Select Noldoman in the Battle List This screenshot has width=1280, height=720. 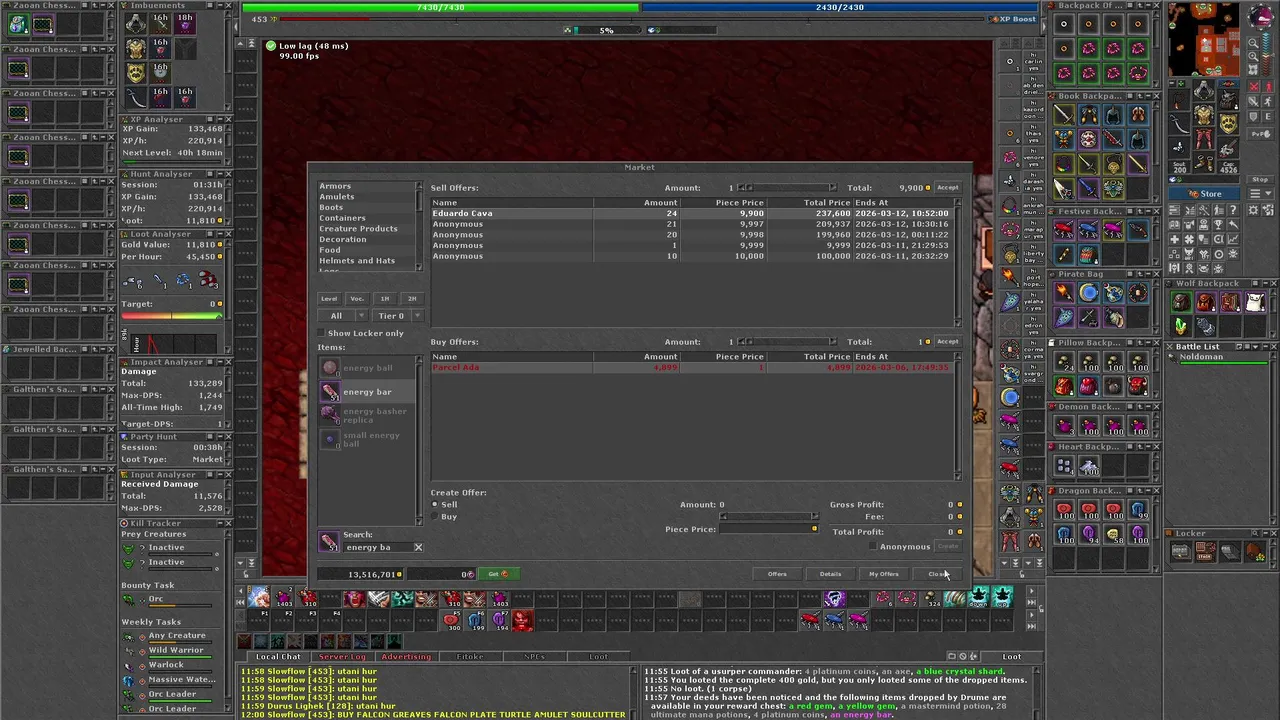(x=1217, y=359)
